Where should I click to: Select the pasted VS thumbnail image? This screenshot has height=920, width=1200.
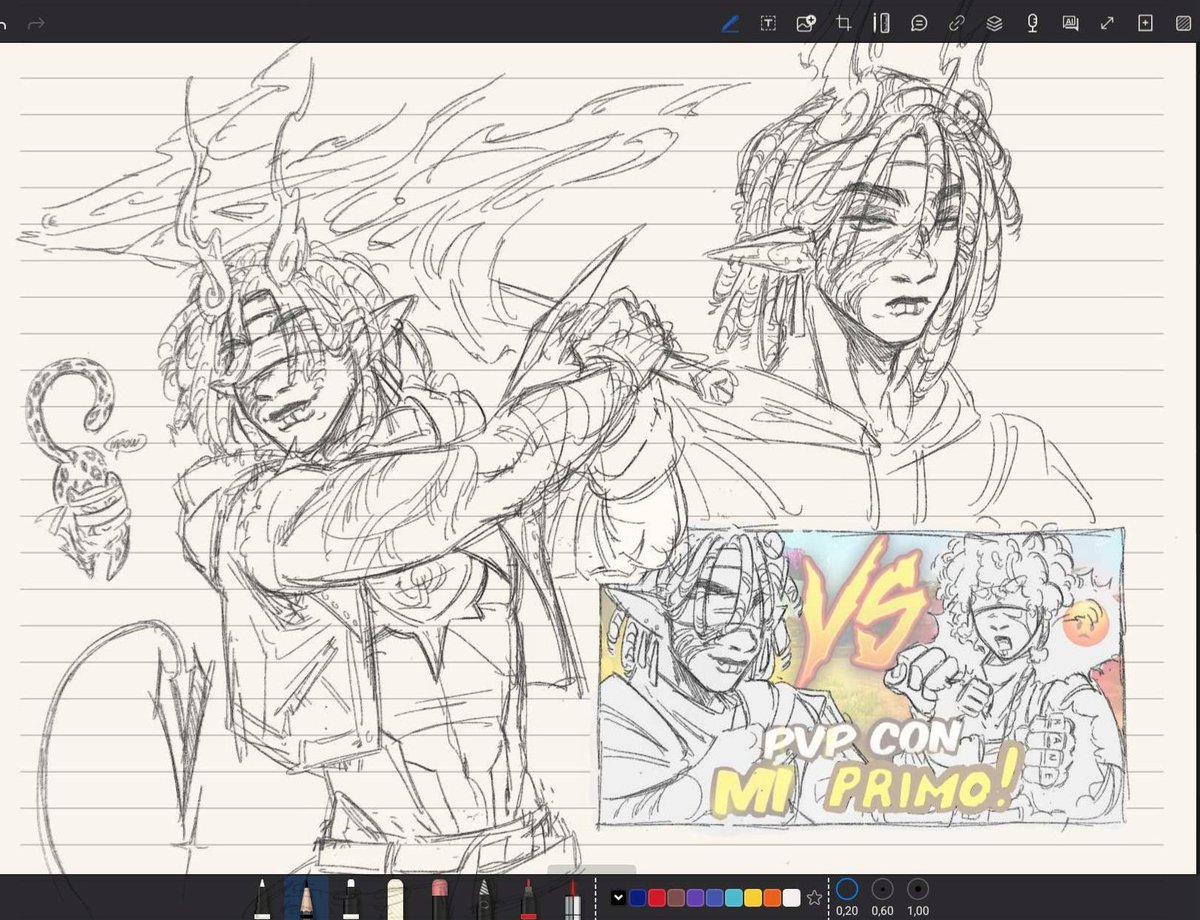tap(861, 676)
